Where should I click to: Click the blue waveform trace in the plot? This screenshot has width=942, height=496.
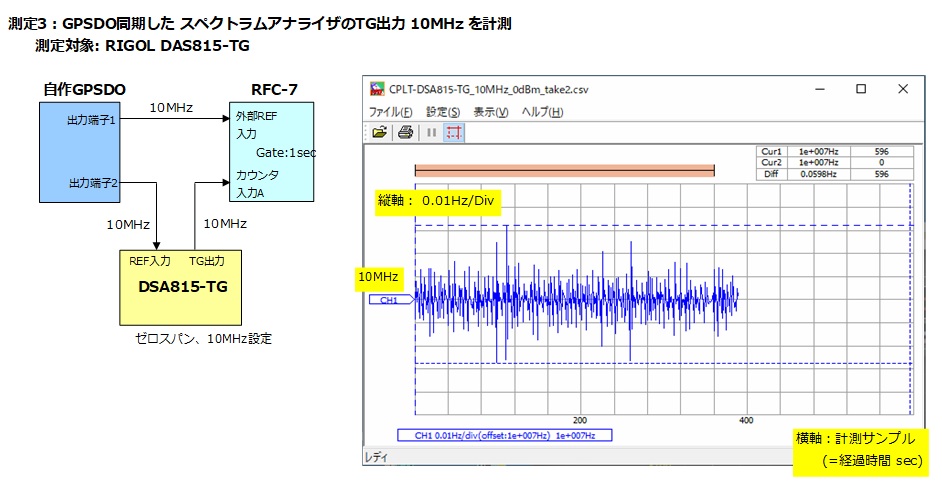pos(576,295)
